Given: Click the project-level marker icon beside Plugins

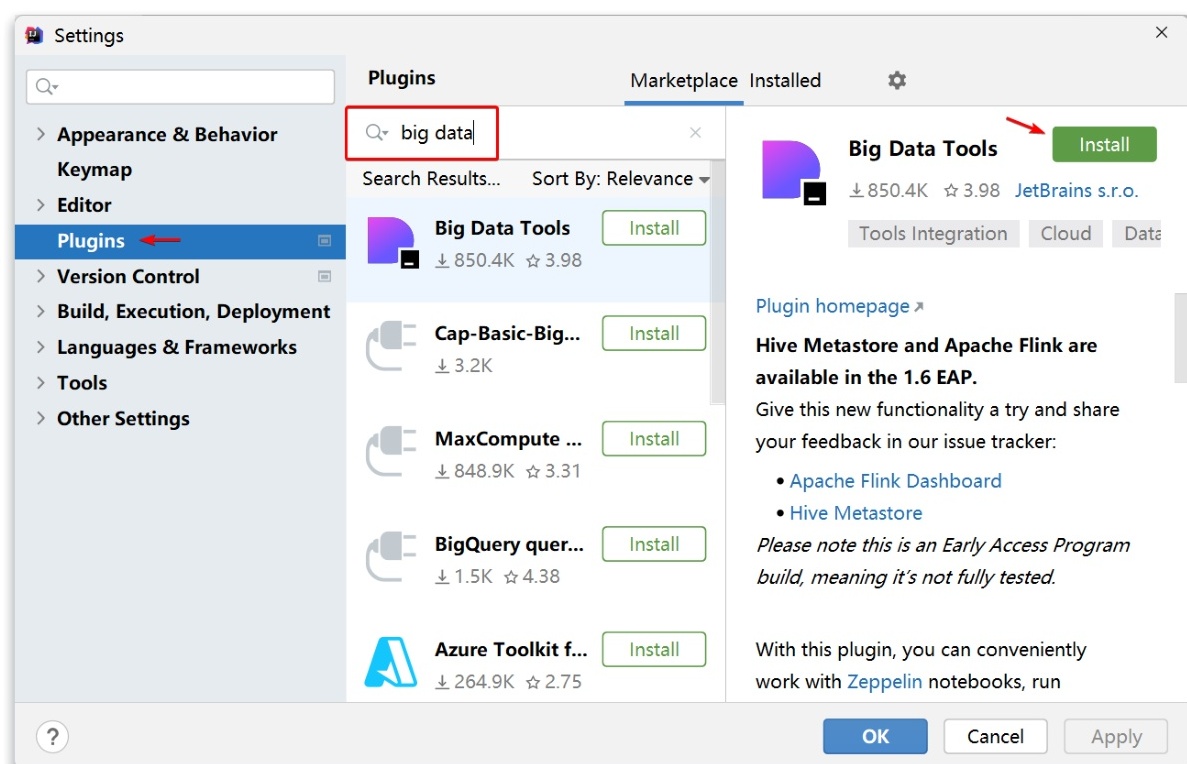Looking at the screenshot, I should click(x=325, y=241).
